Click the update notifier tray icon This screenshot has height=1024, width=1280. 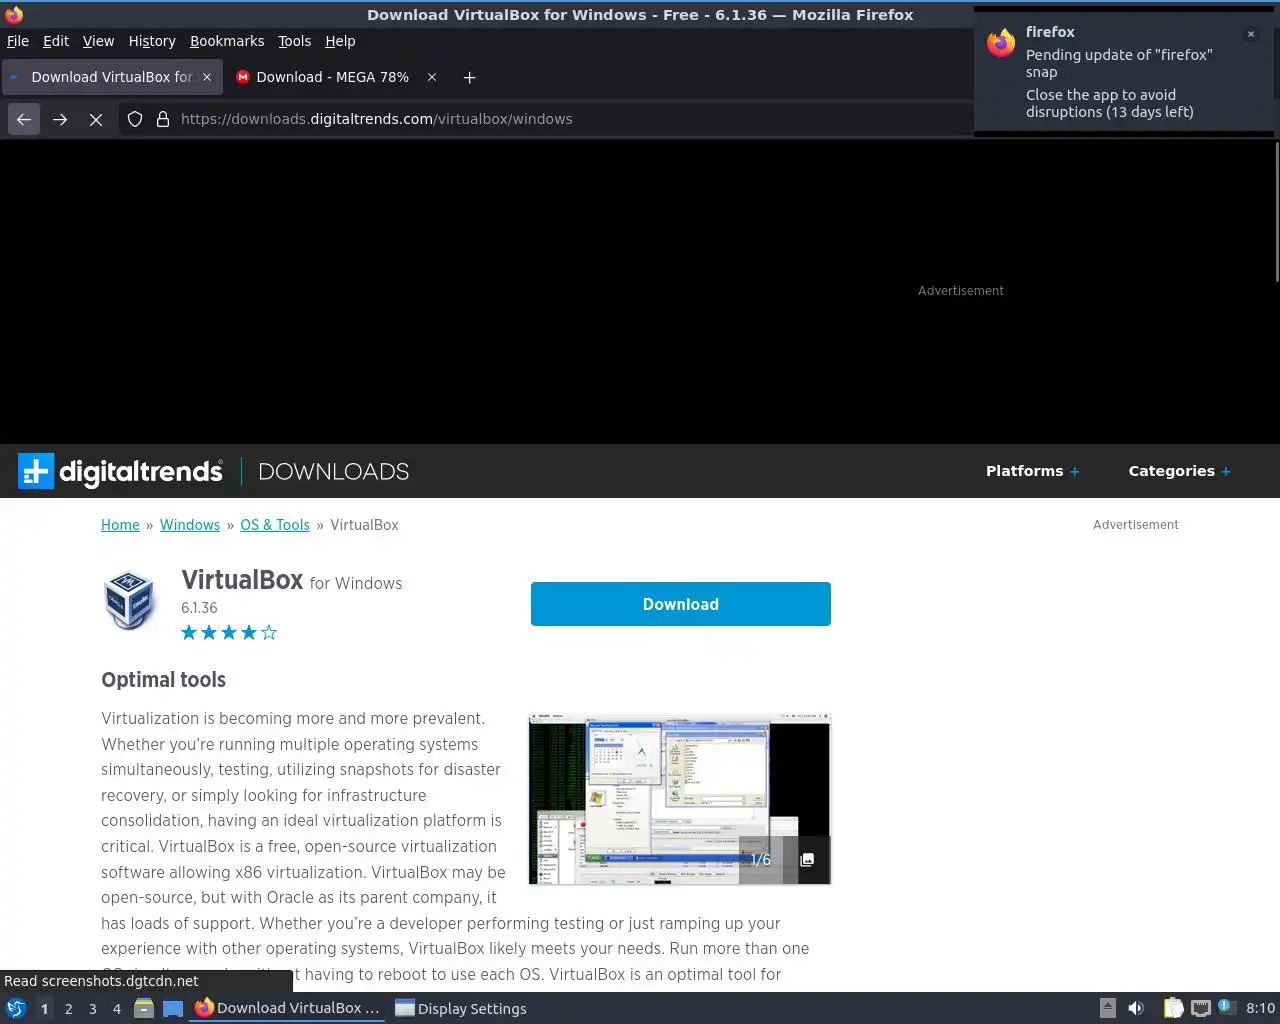[1227, 1008]
